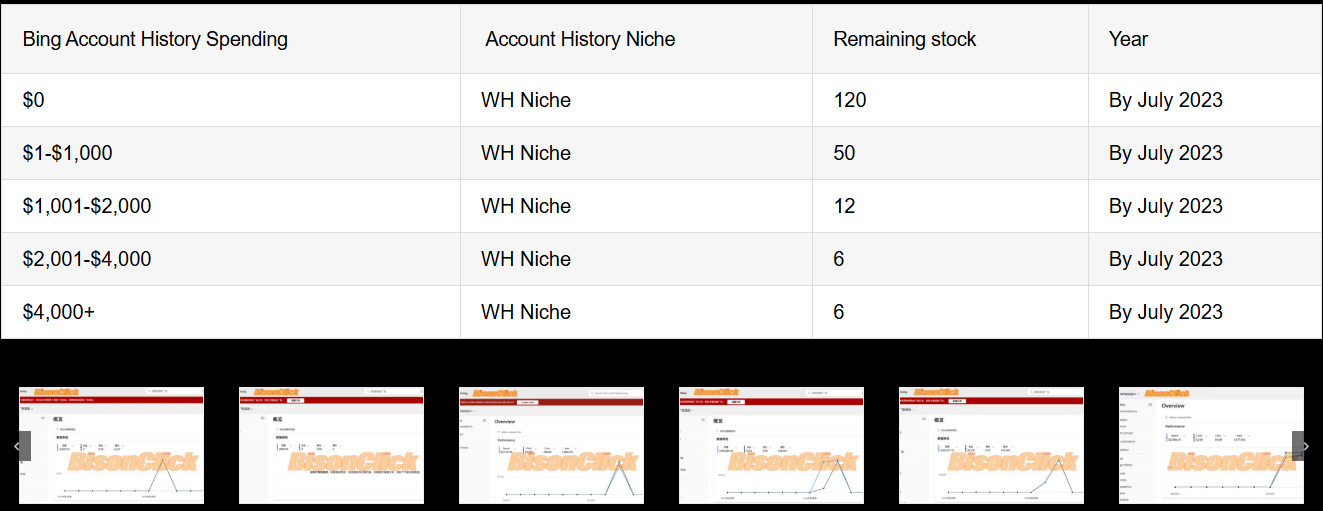
Task: Select the 'Remaining stock' column header
Action: pyautogui.click(x=905, y=39)
